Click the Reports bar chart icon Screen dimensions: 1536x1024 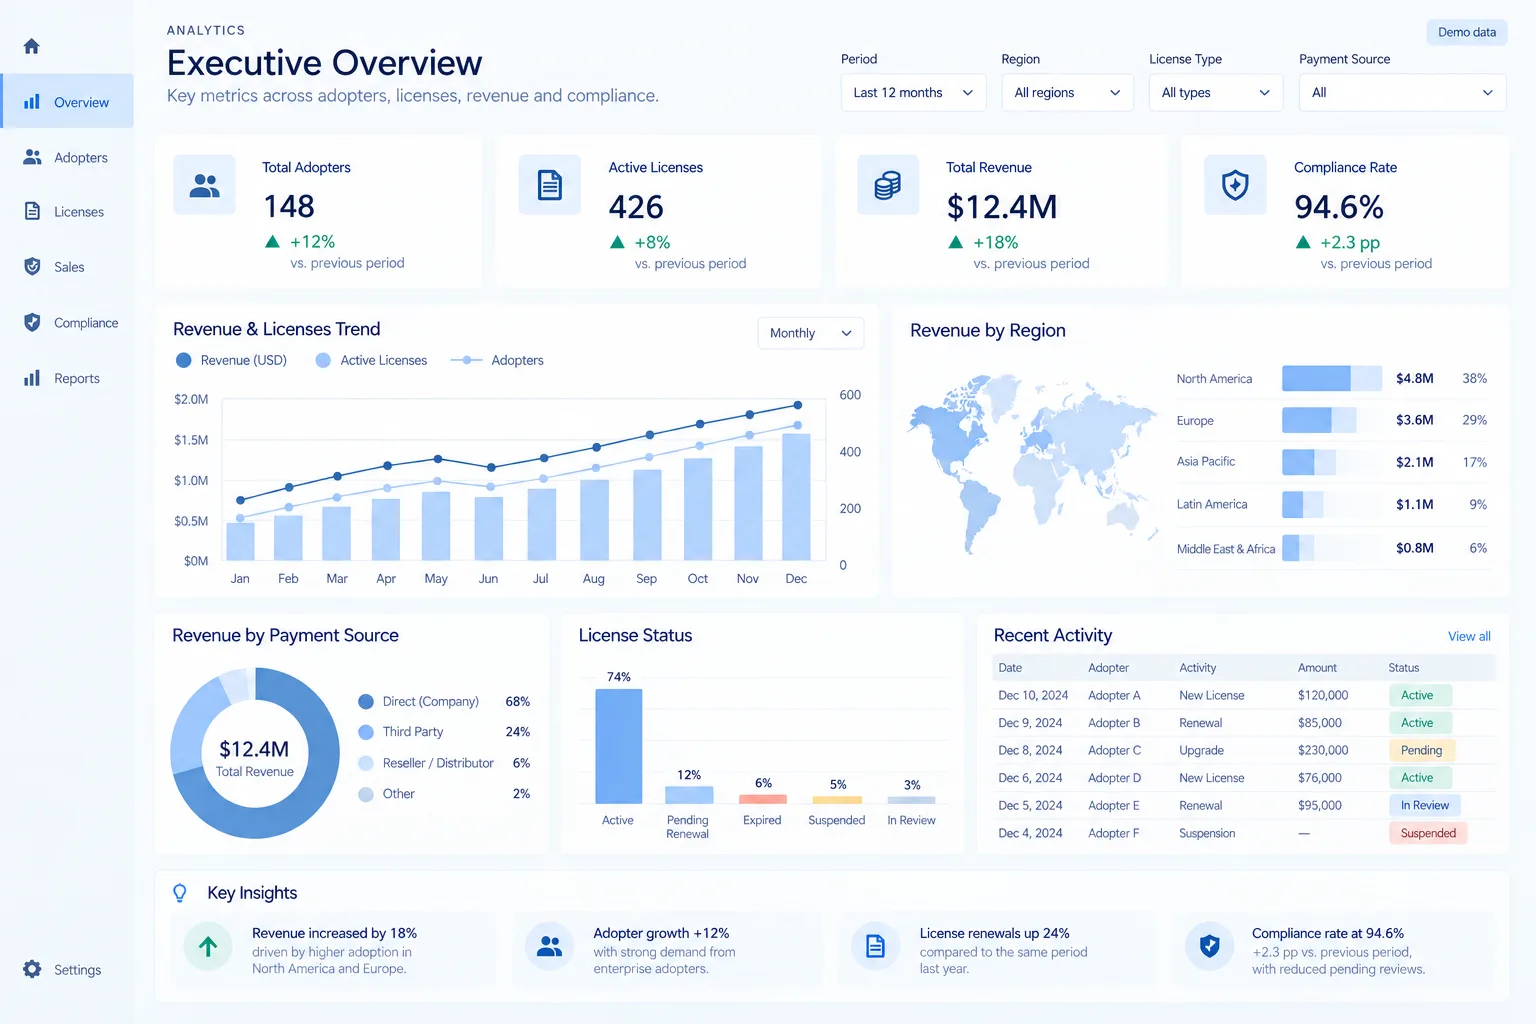tap(32, 378)
